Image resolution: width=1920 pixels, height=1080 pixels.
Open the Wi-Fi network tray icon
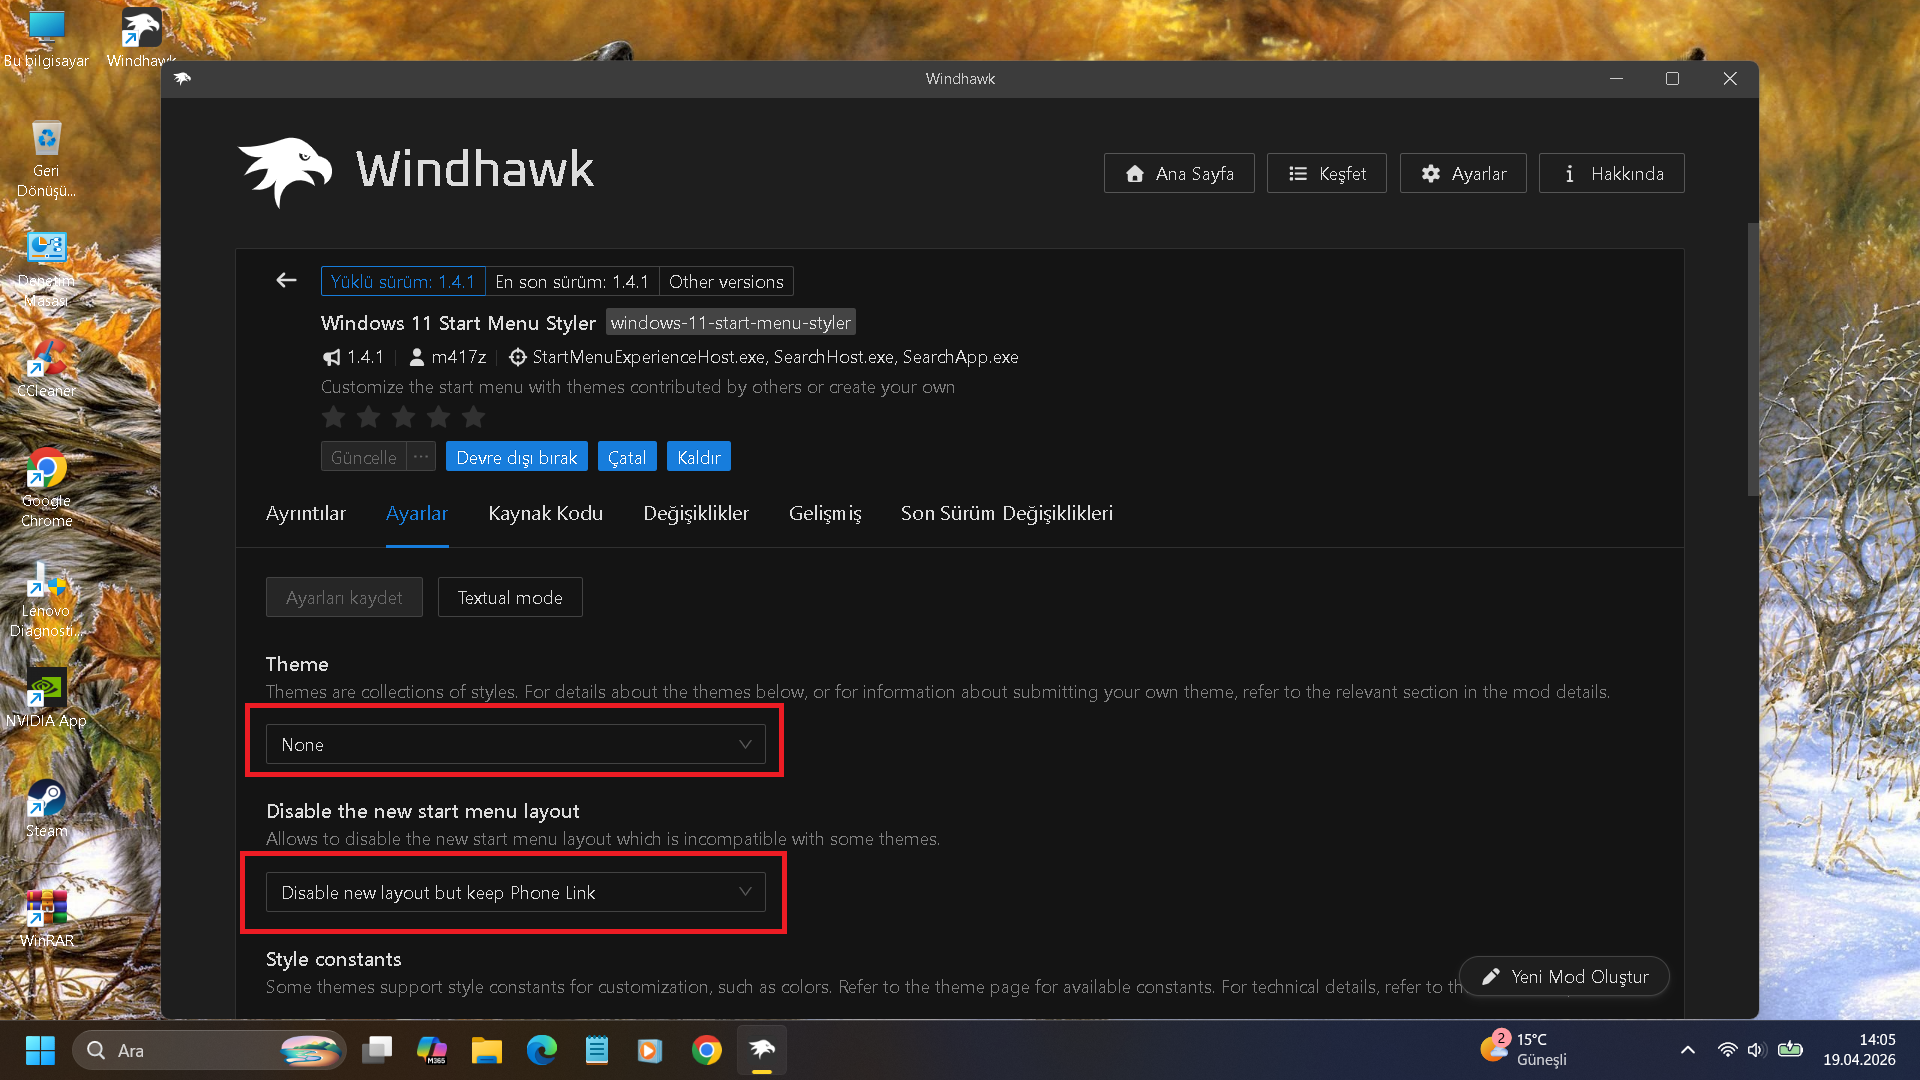1727,1050
